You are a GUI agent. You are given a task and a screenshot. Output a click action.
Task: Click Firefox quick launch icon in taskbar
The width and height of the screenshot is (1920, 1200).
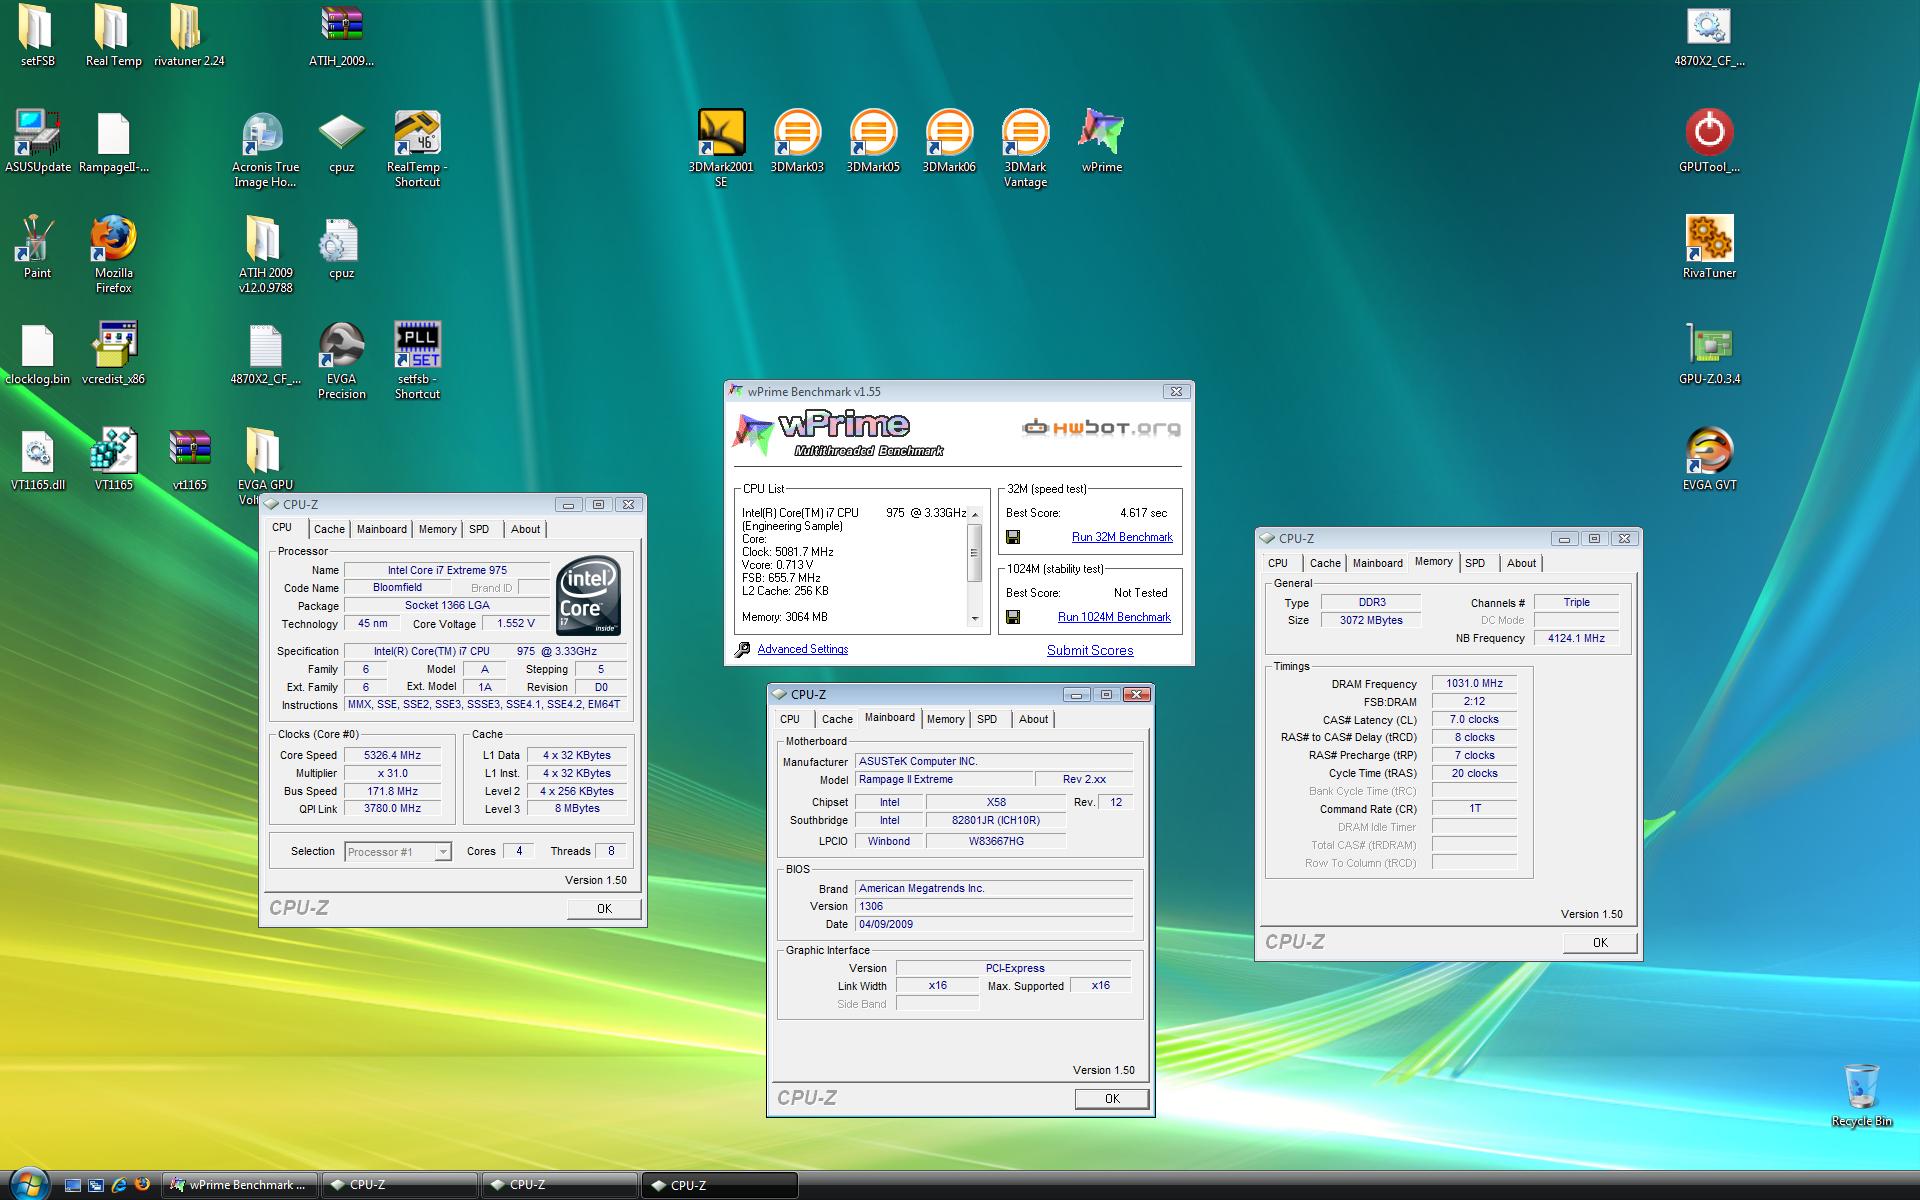[x=142, y=1184]
